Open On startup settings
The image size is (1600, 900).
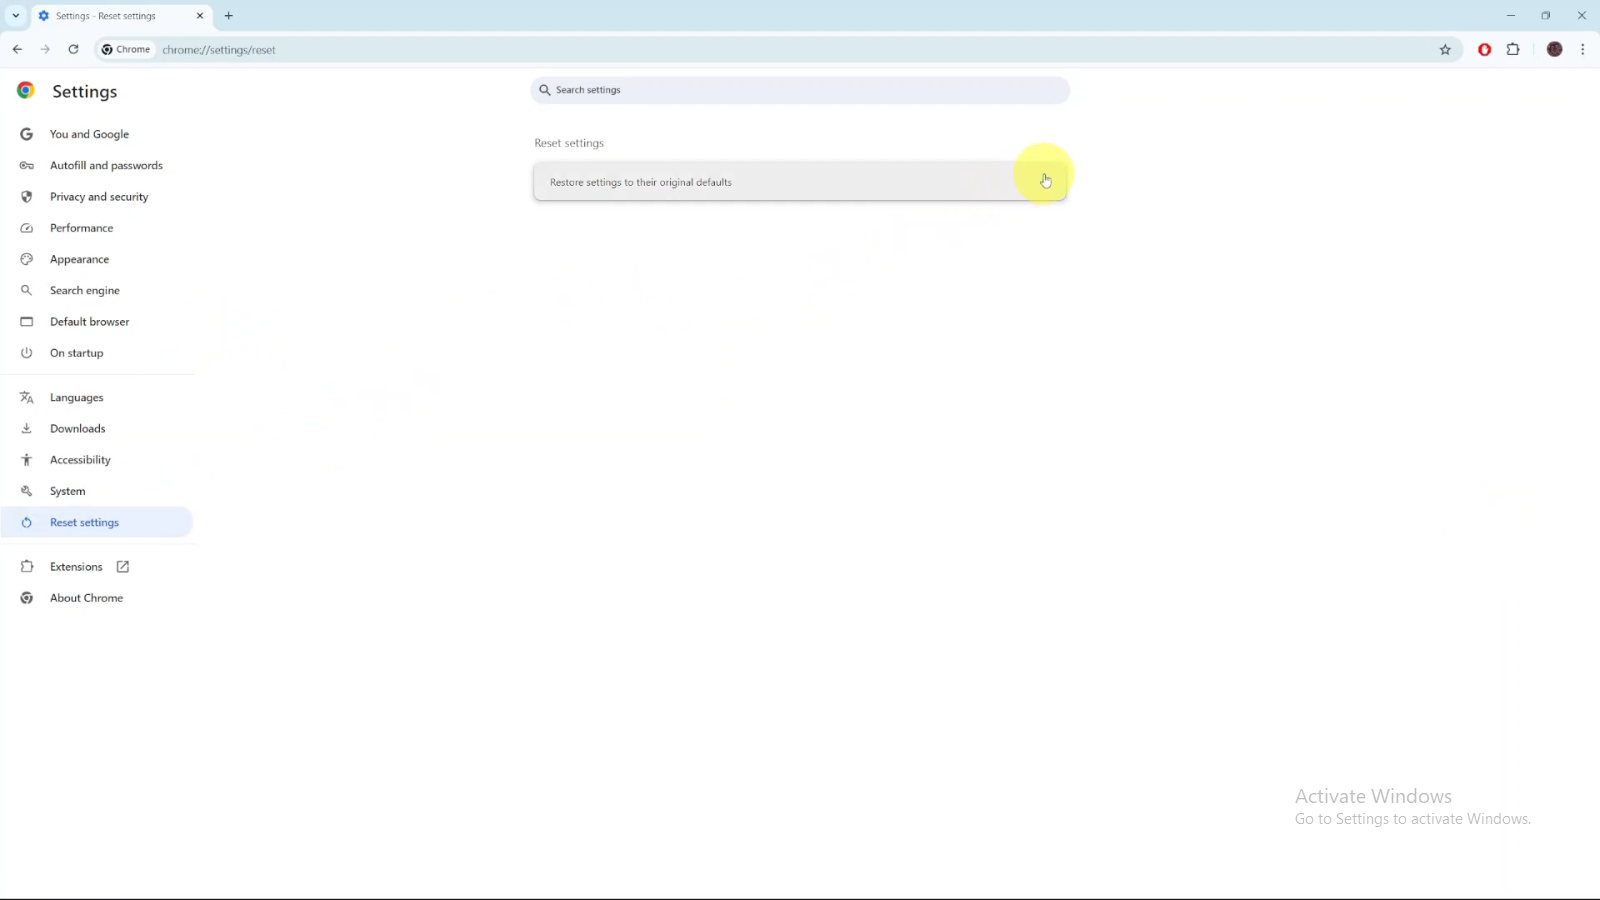click(x=77, y=353)
